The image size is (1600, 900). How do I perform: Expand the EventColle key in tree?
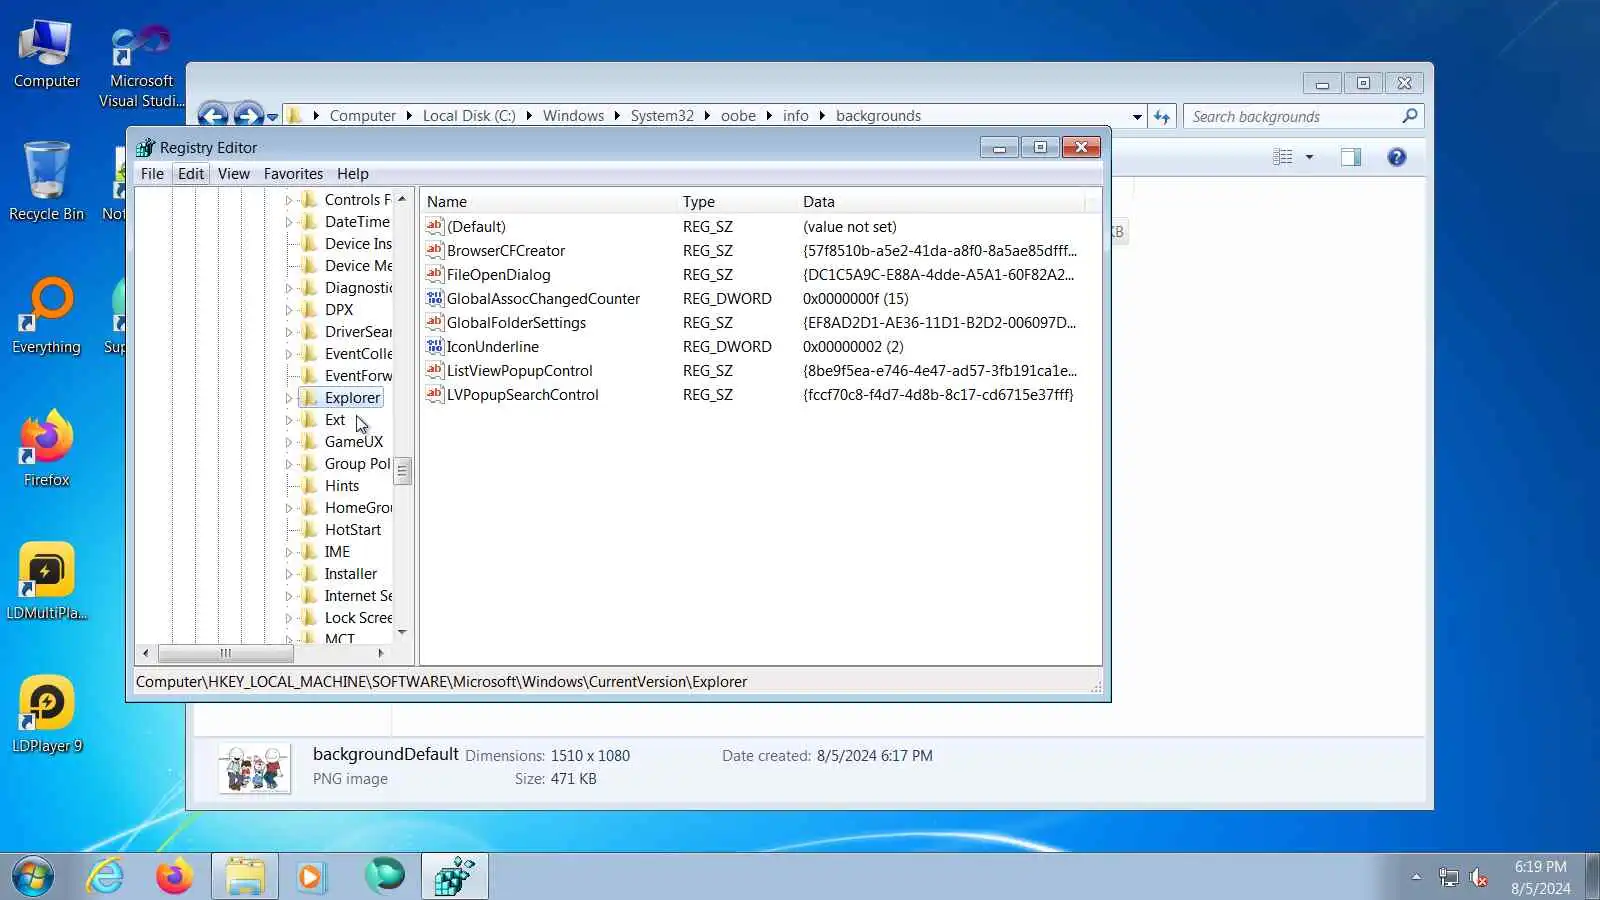[x=289, y=354]
